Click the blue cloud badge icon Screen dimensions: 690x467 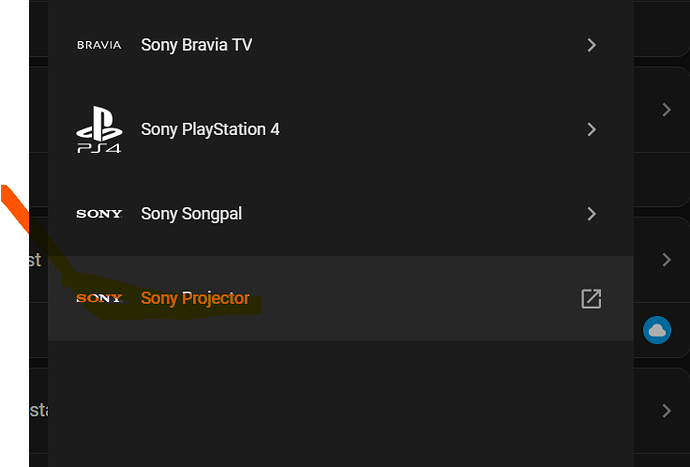click(x=657, y=329)
